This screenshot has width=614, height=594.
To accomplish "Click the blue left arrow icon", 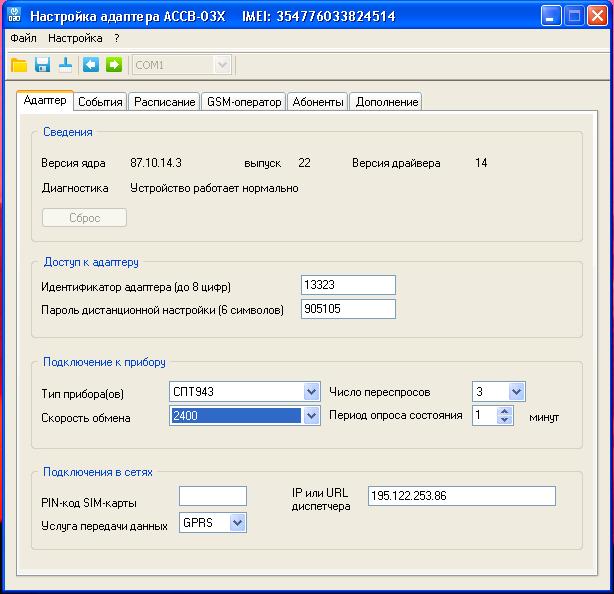I will pos(91,65).
